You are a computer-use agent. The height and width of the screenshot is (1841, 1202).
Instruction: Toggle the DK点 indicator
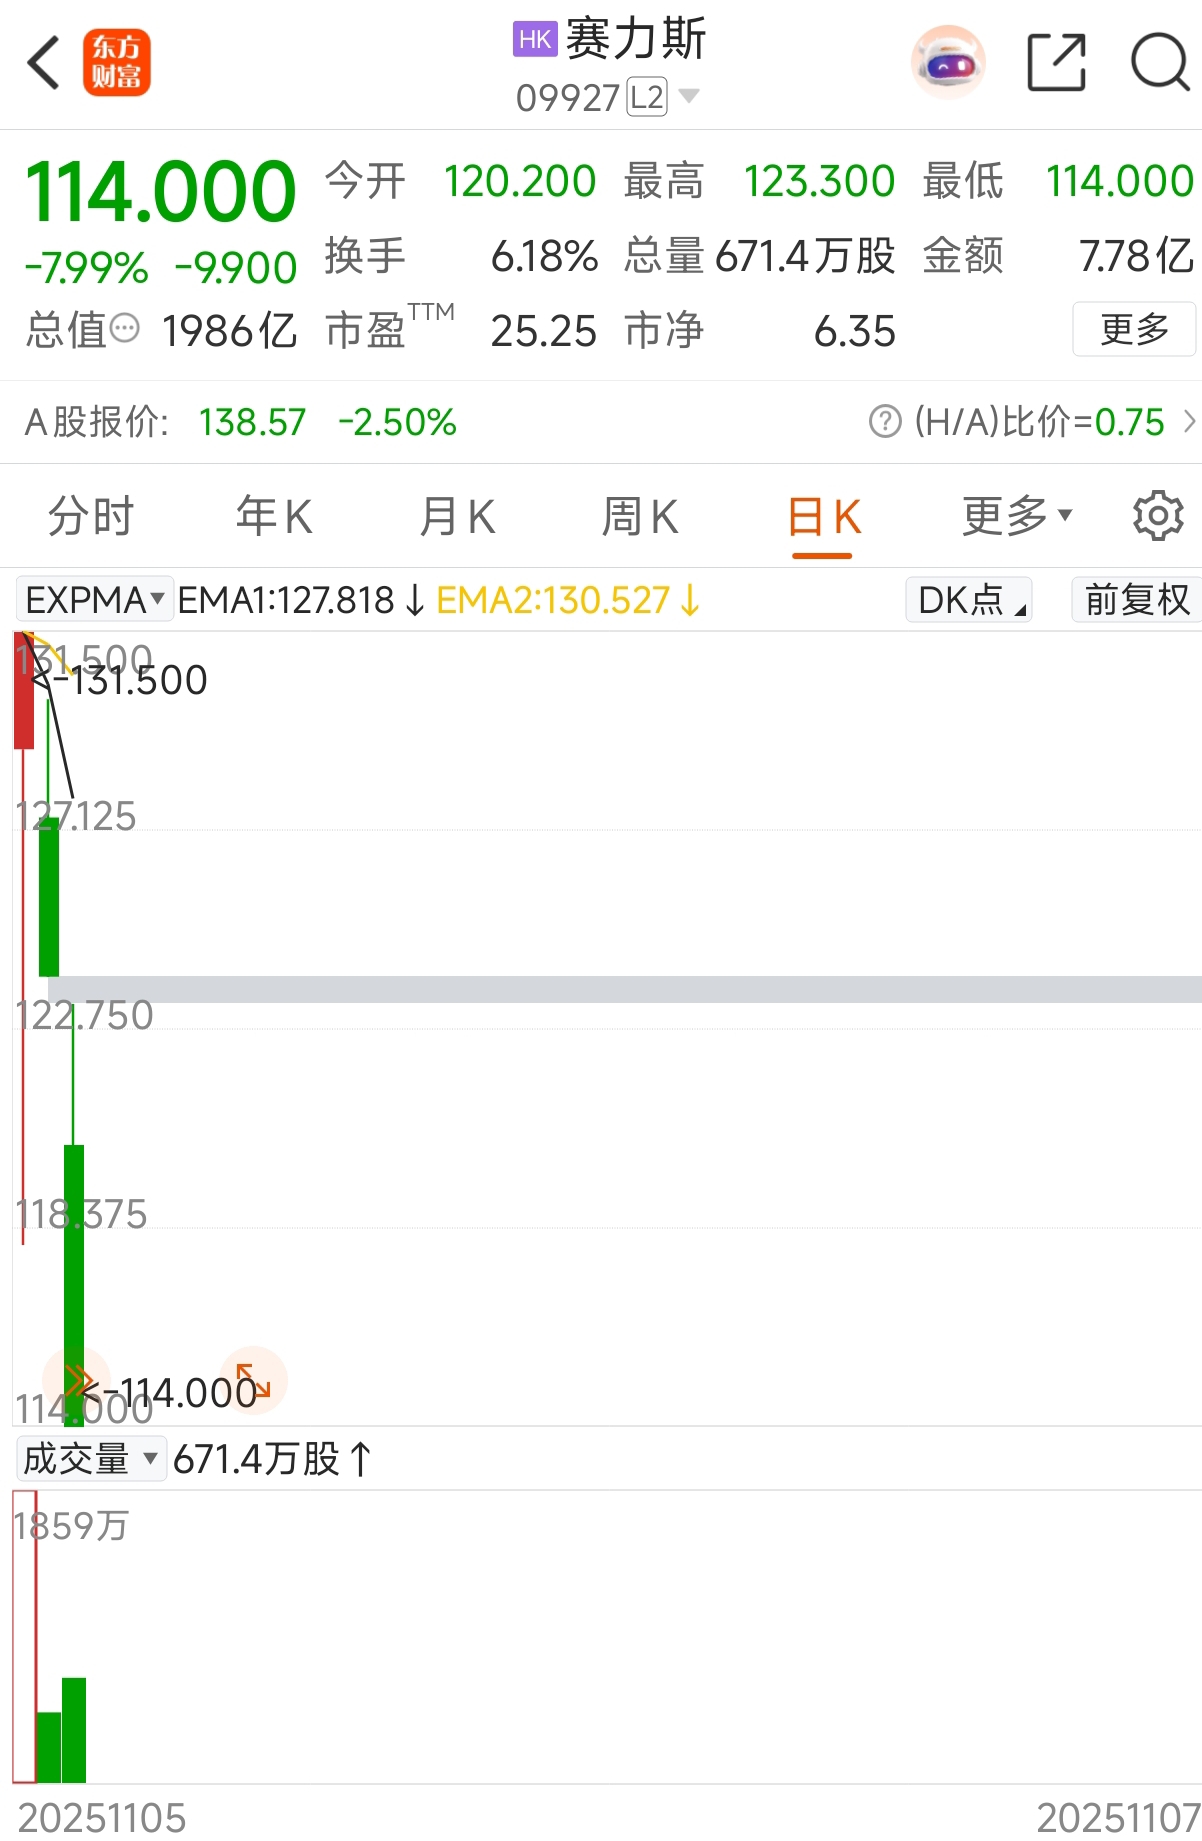pos(968,600)
